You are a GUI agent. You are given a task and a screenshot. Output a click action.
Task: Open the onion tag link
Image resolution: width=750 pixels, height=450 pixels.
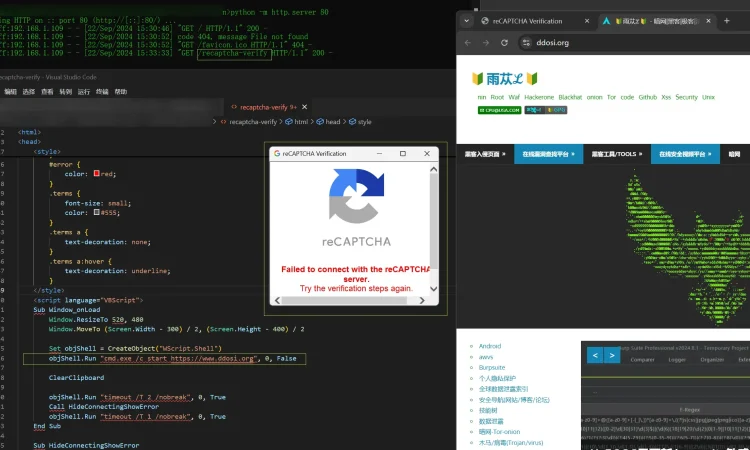point(595,97)
